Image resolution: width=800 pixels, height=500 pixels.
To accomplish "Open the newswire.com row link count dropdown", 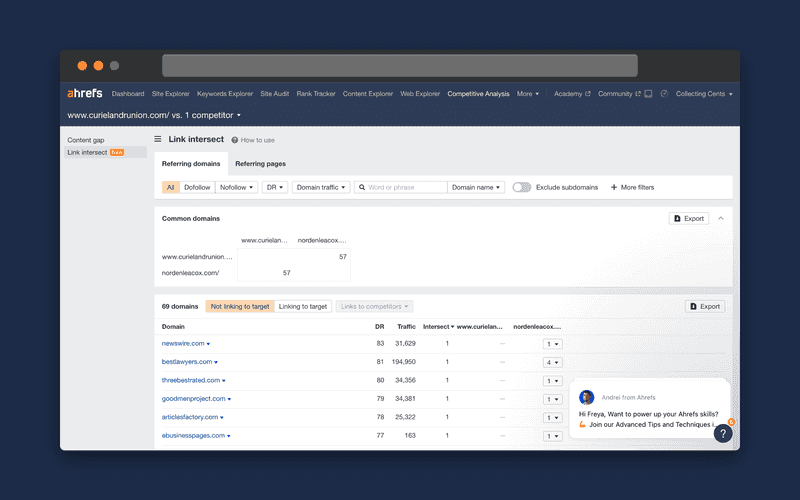I will coord(553,344).
